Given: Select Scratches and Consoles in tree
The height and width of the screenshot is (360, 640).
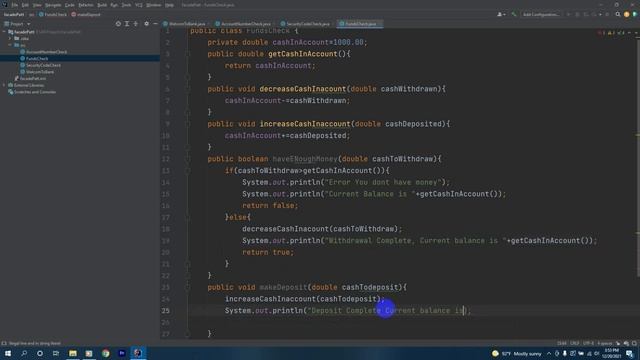Looking at the screenshot, I should (32, 92).
